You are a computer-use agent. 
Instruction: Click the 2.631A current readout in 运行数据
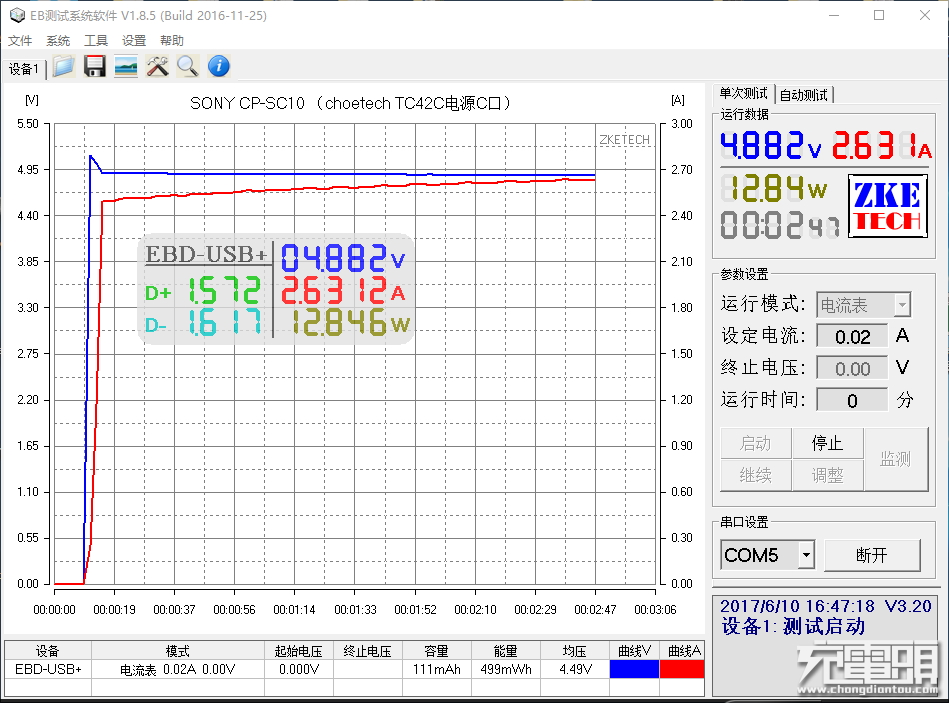coord(881,145)
